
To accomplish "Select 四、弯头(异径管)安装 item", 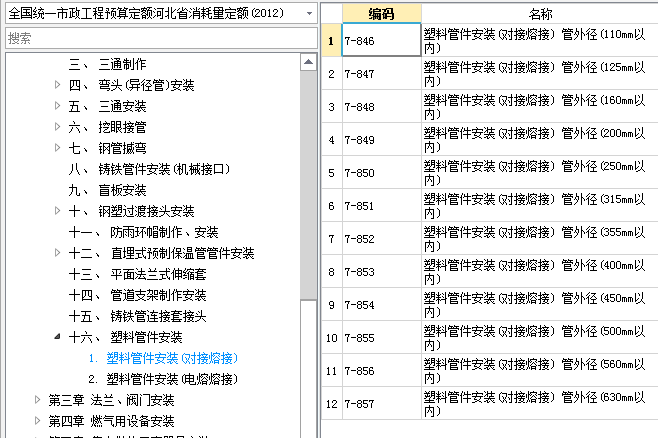I will 131,85.
